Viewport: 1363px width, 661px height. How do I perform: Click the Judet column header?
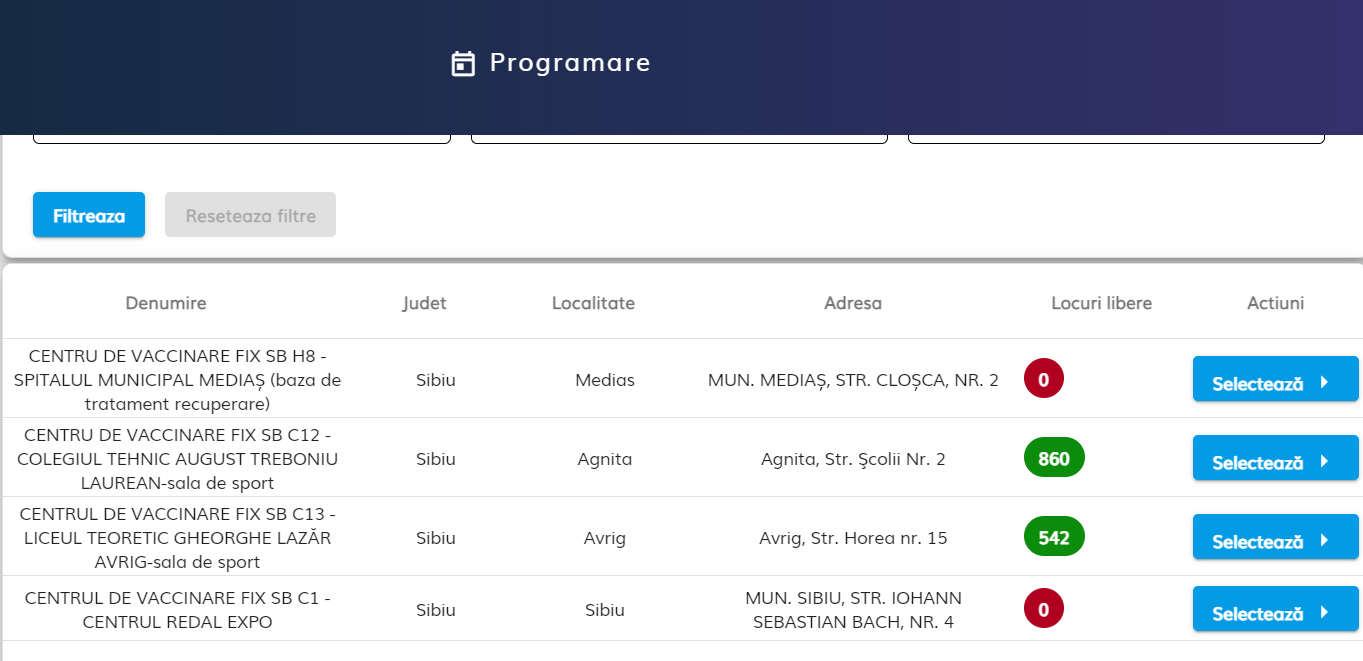(x=425, y=303)
